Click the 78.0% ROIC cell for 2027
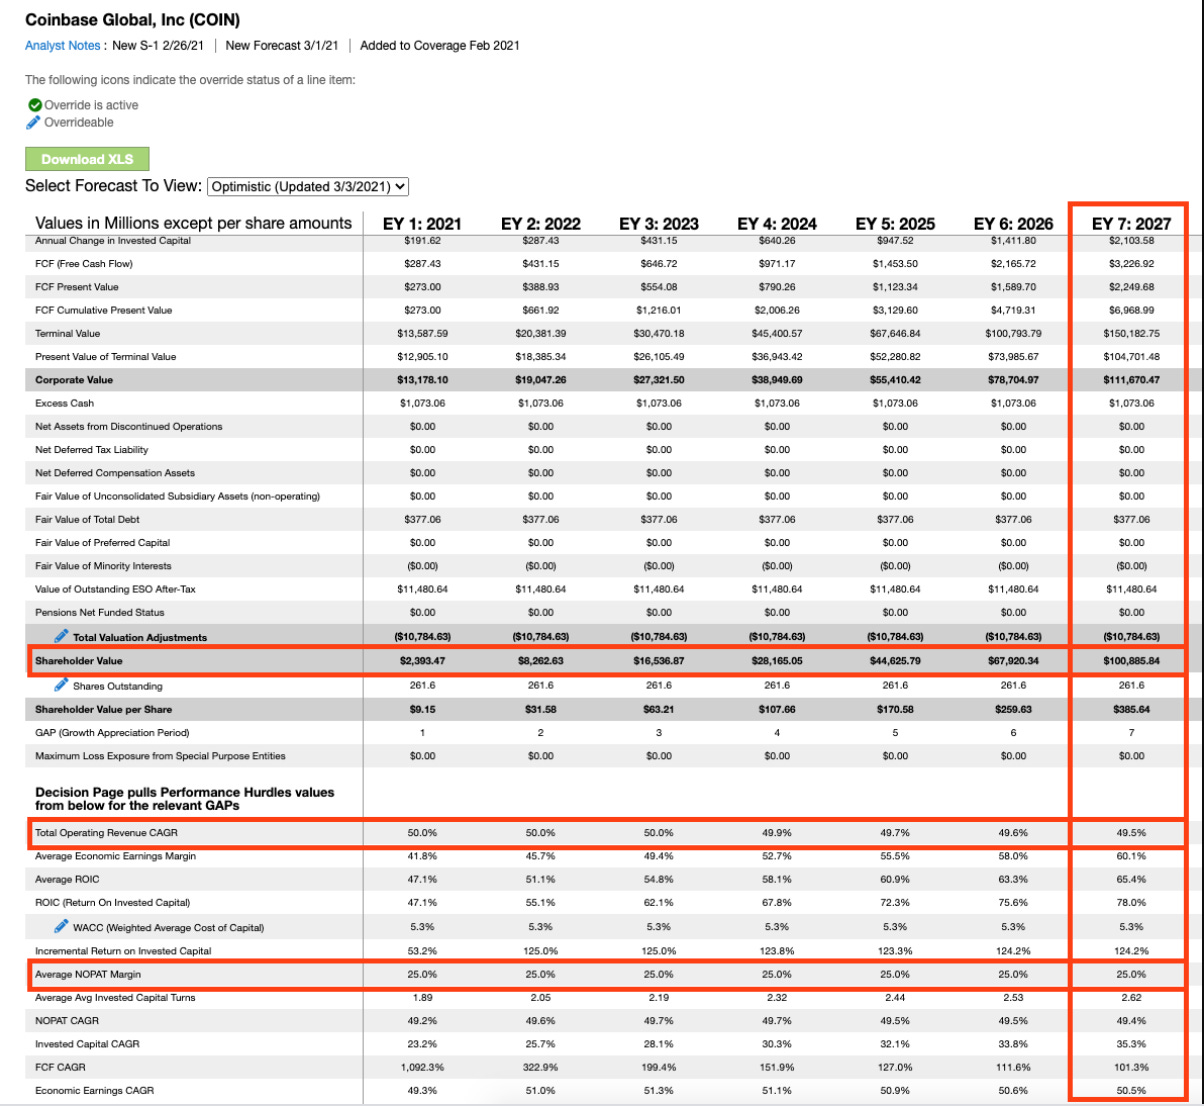 1131,902
